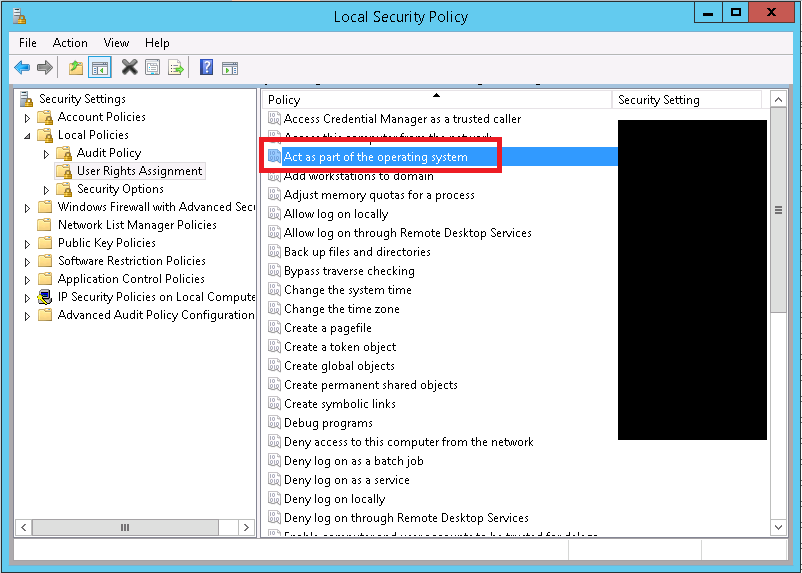This screenshot has height=573, width=802.
Task: Select Allow log on through Remote Desktop Services
Action: coord(408,233)
